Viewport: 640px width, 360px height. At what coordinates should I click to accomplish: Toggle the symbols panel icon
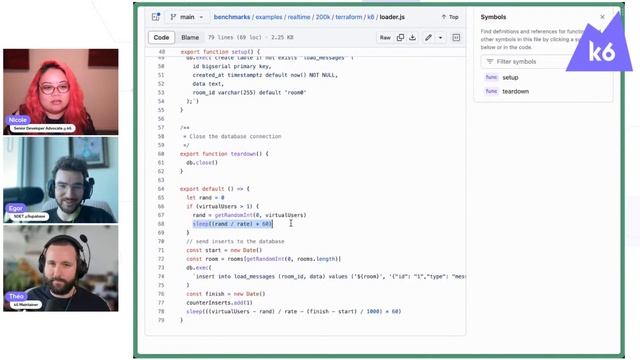point(456,38)
